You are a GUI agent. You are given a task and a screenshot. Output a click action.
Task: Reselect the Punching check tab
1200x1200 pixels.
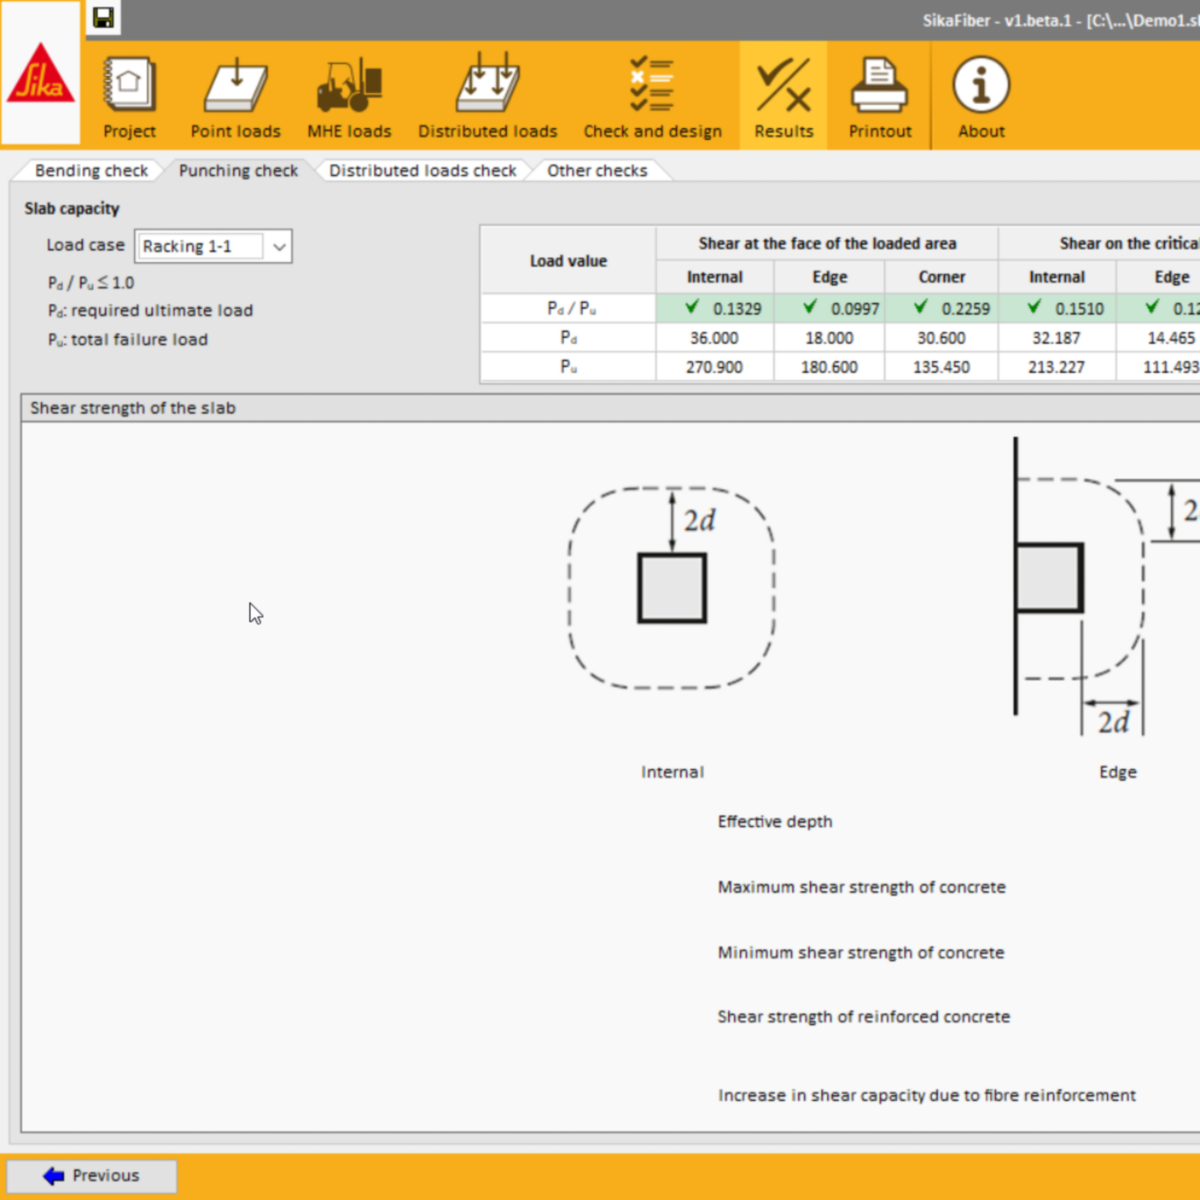pyautogui.click(x=237, y=170)
